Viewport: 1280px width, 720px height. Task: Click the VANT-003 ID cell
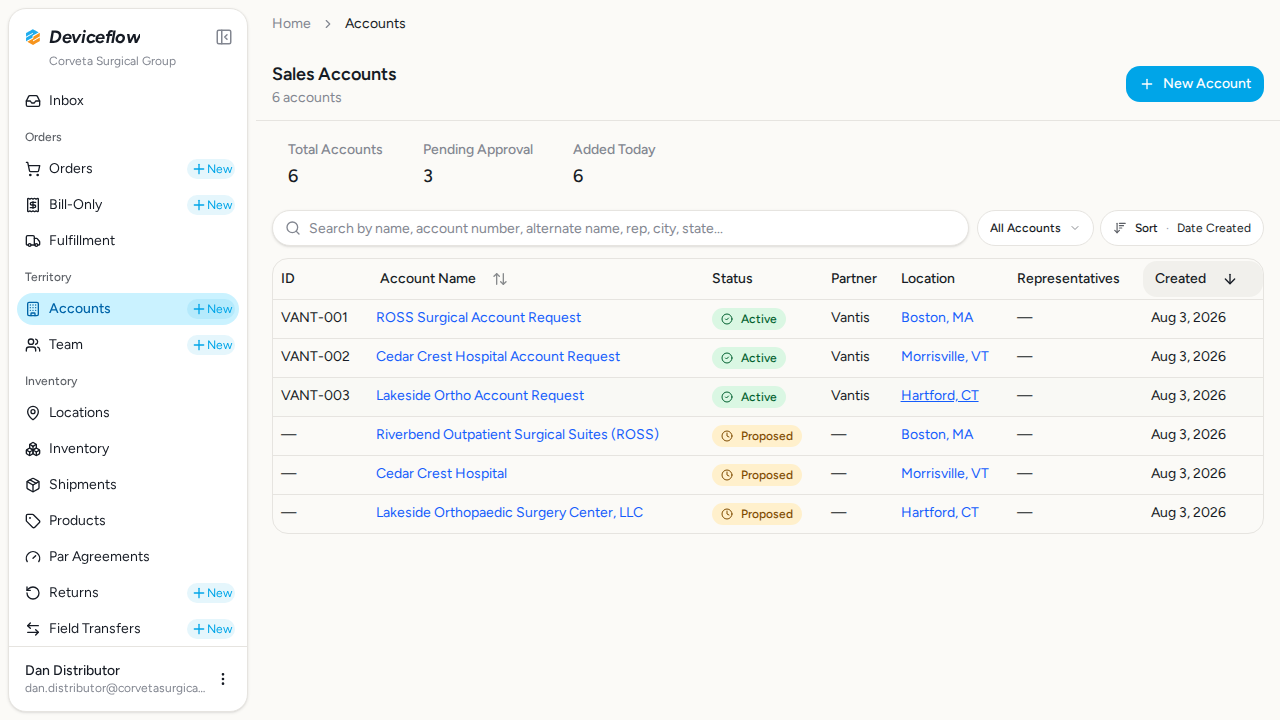[x=315, y=396]
